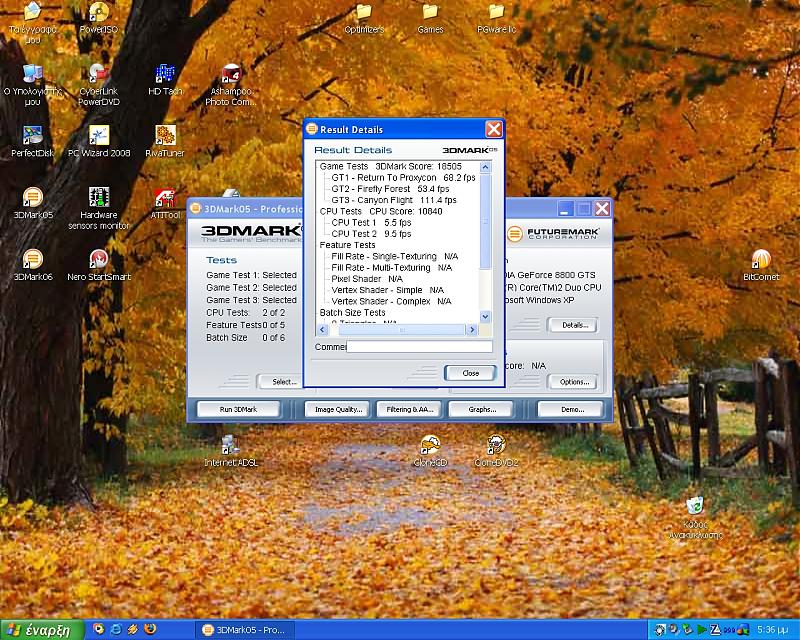Minimize the 3DMark05 main window
Image resolution: width=800 pixels, height=640 pixels.
565,208
